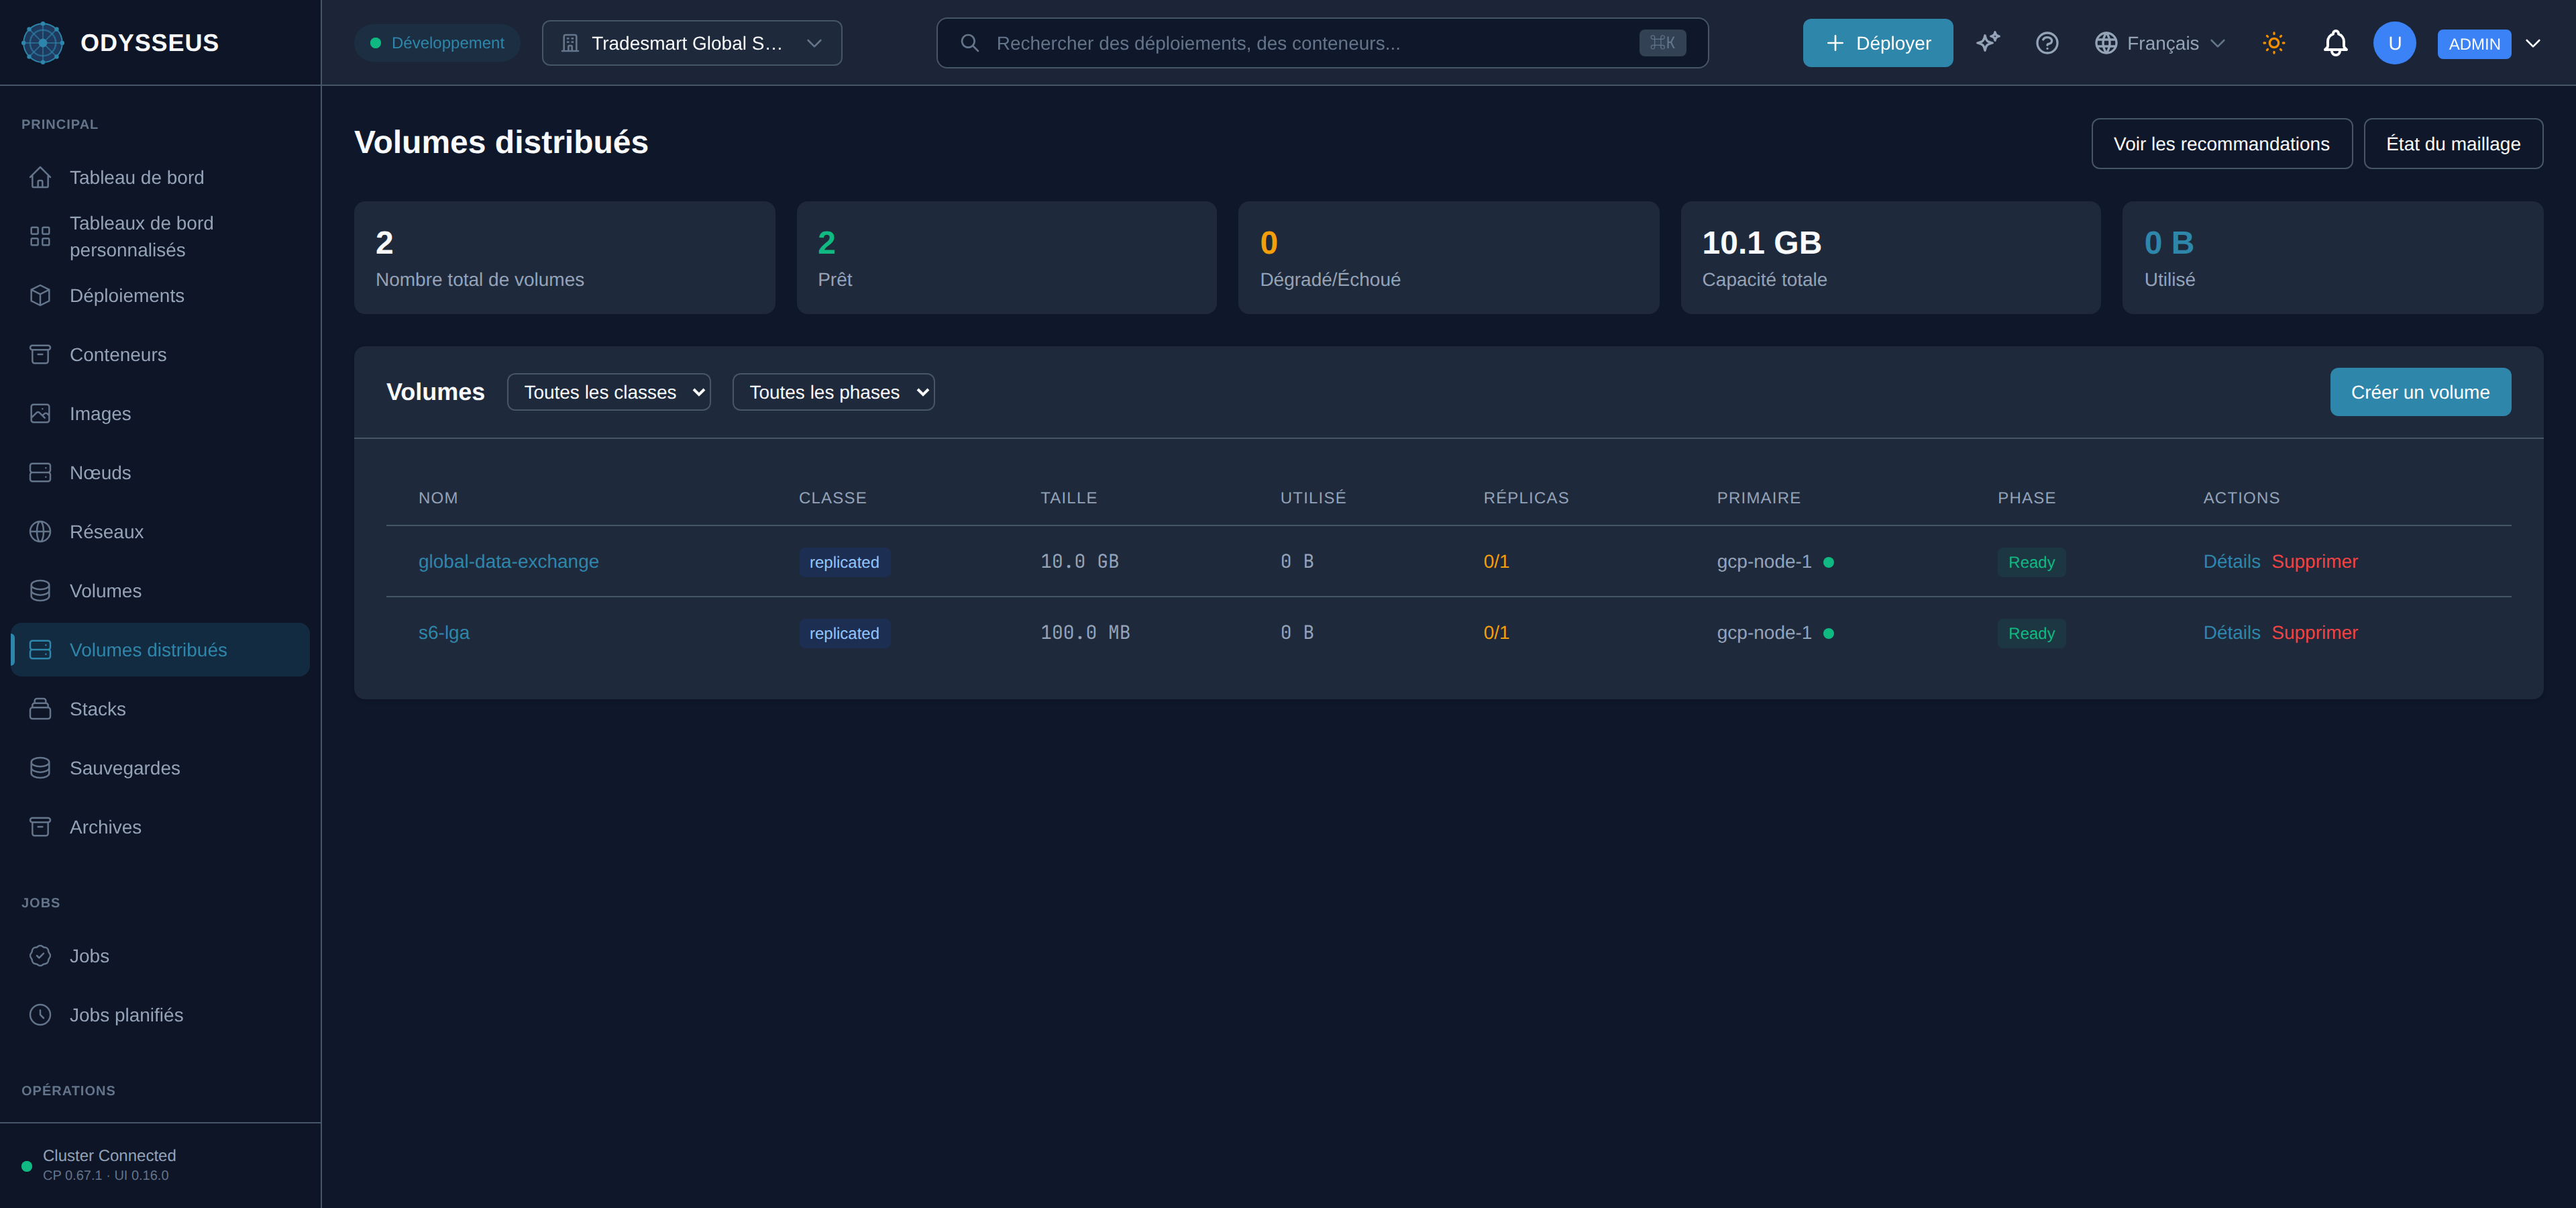Image resolution: width=2576 pixels, height=1208 pixels.
Task: Open Tableau de bord in sidebar
Action: 160,177
